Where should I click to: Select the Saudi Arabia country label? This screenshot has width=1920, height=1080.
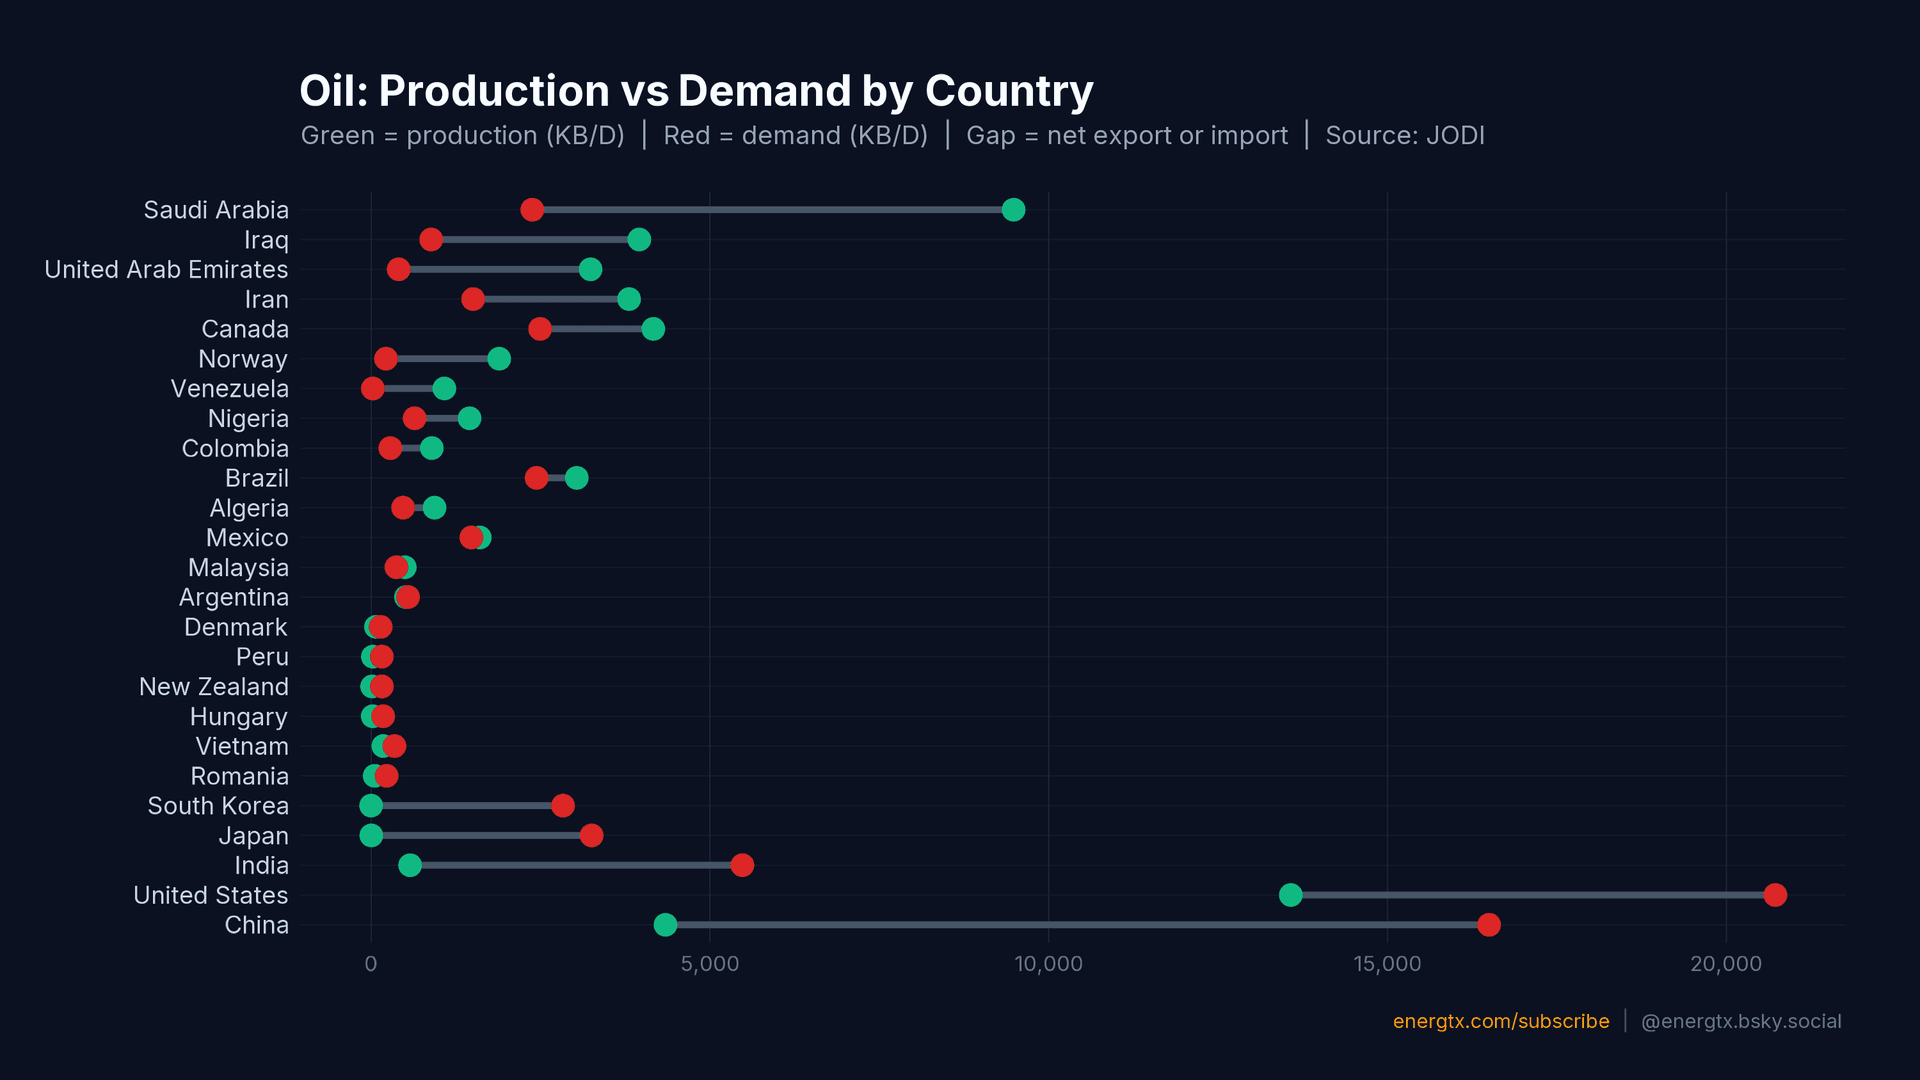(216, 210)
